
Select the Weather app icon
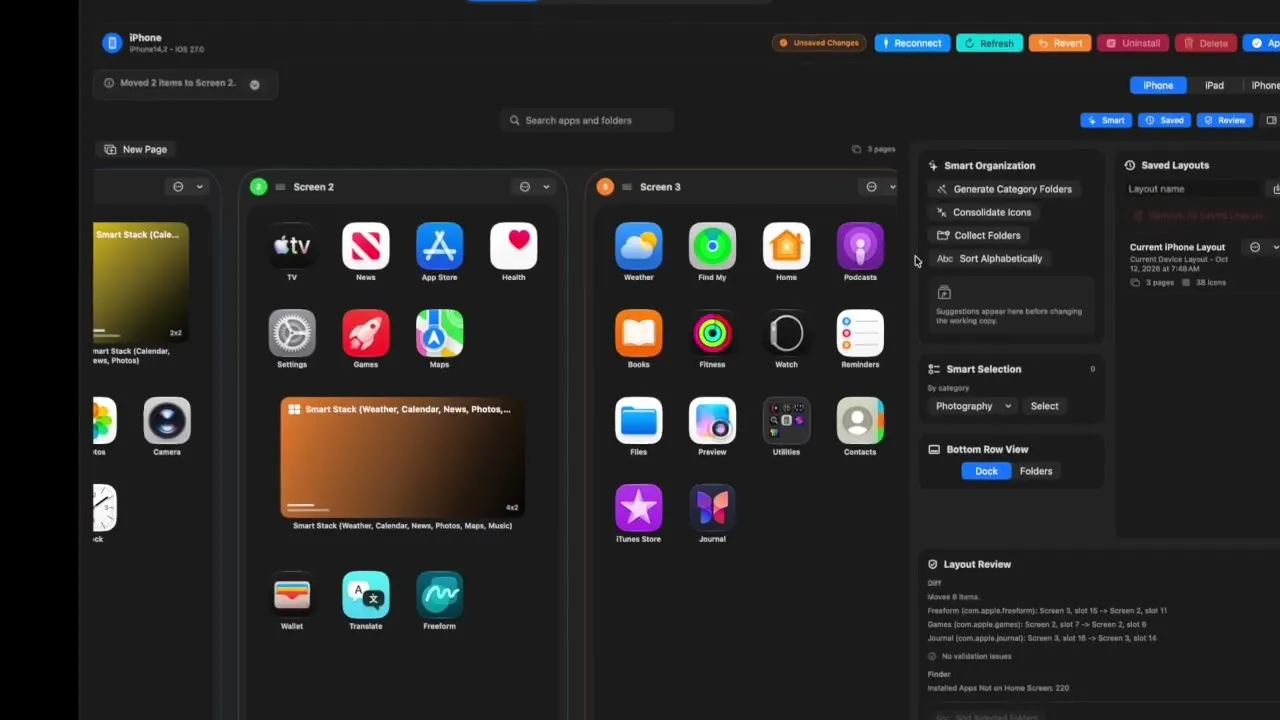click(x=639, y=246)
